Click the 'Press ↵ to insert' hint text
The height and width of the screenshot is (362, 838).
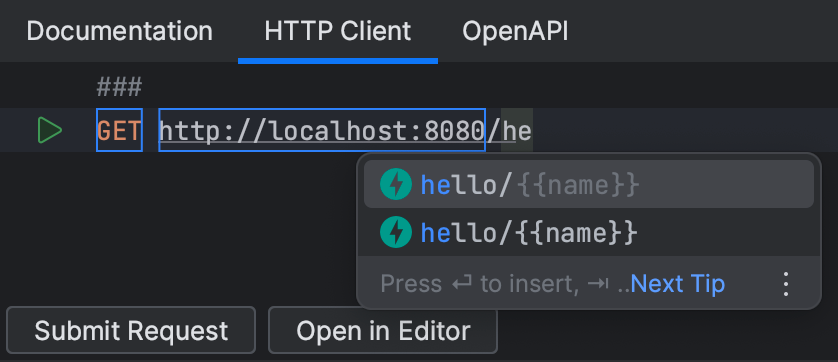coord(479,284)
